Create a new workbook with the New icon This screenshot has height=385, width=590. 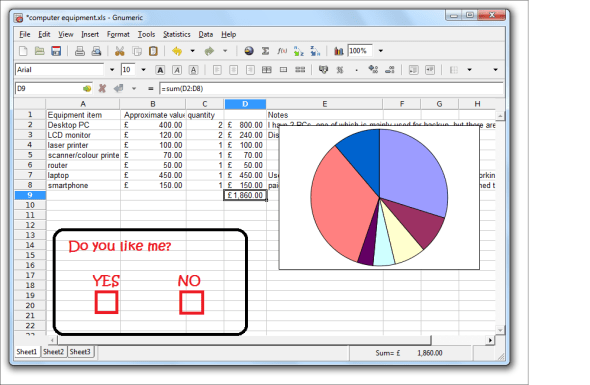coord(23,51)
